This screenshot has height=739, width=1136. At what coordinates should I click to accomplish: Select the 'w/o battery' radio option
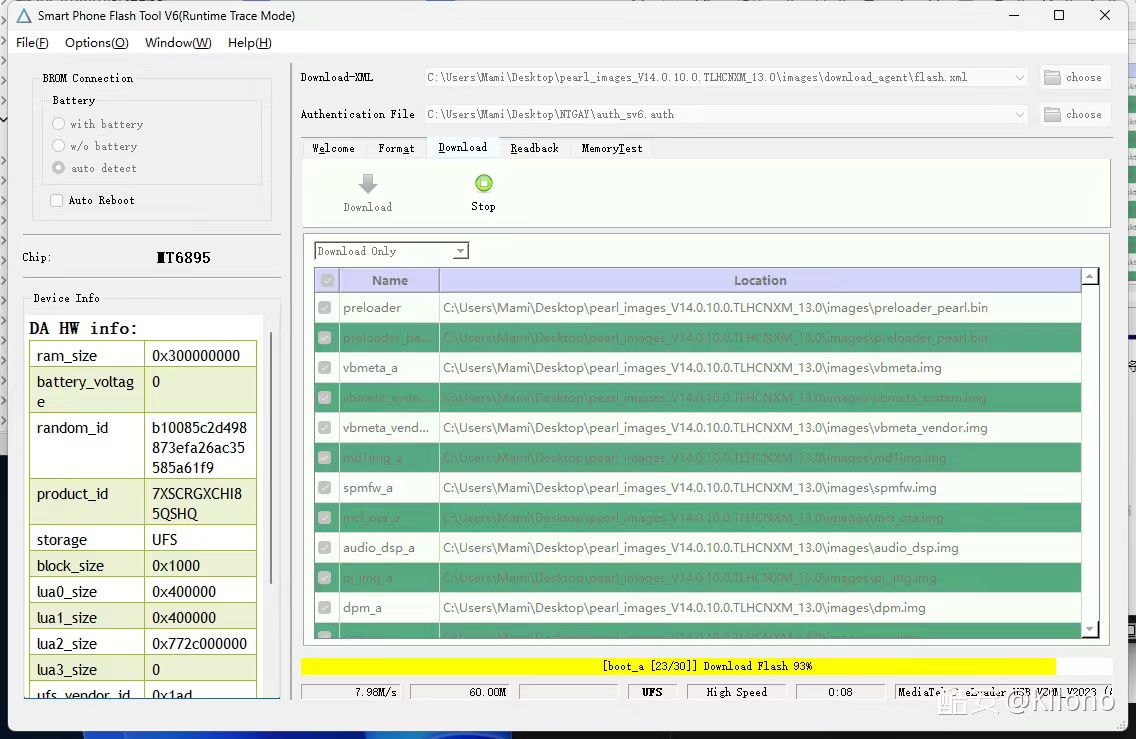tap(59, 146)
